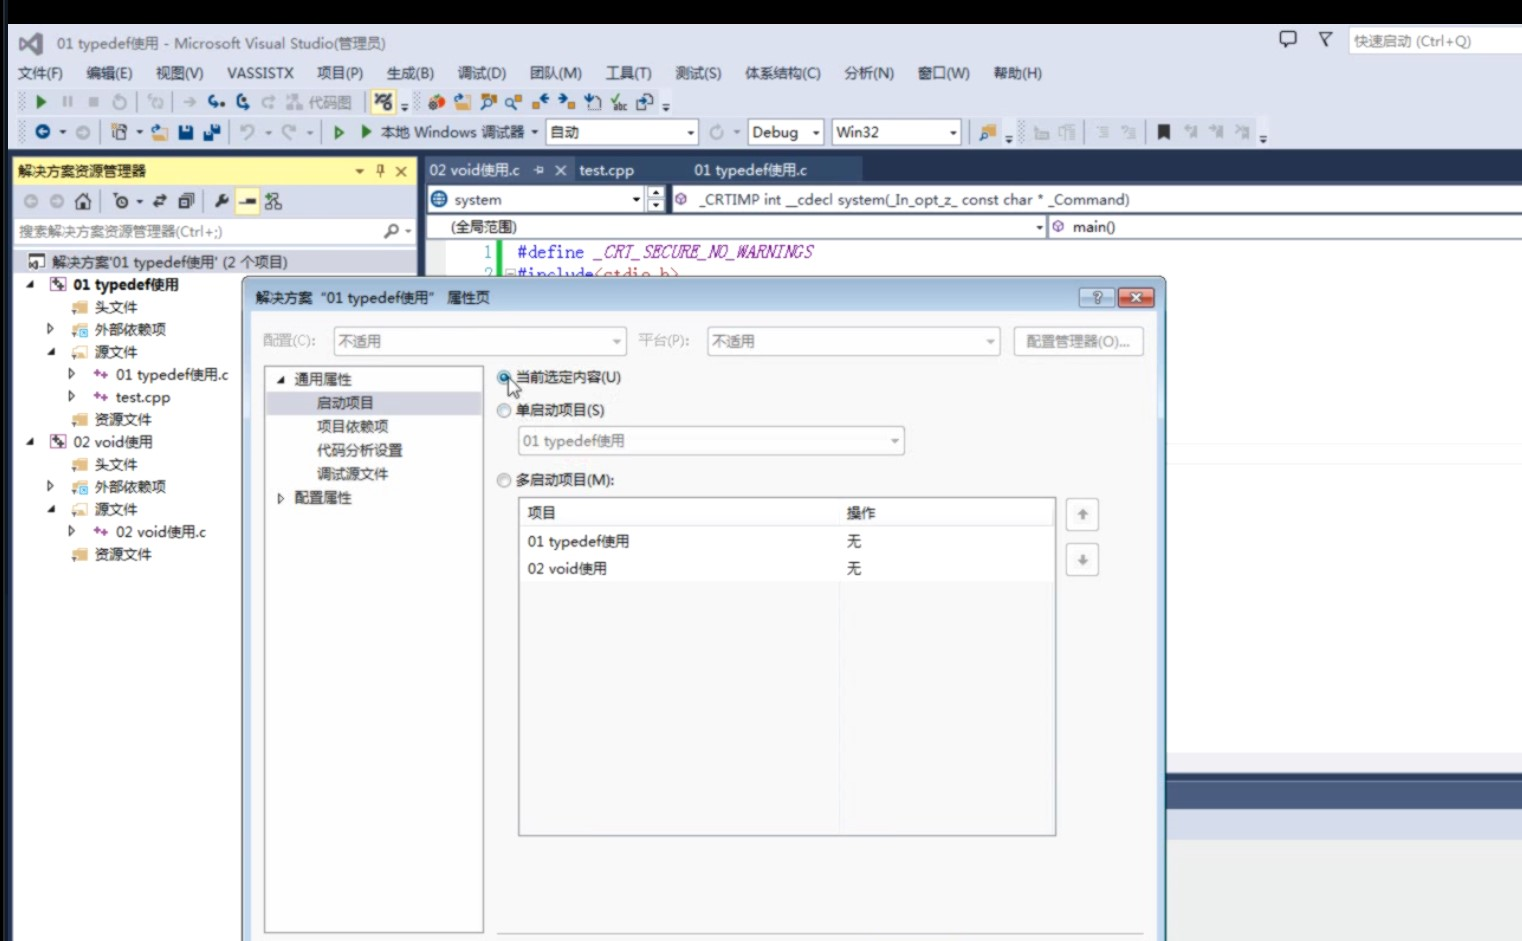Collapse the 通用属性 tree node

coord(281,379)
